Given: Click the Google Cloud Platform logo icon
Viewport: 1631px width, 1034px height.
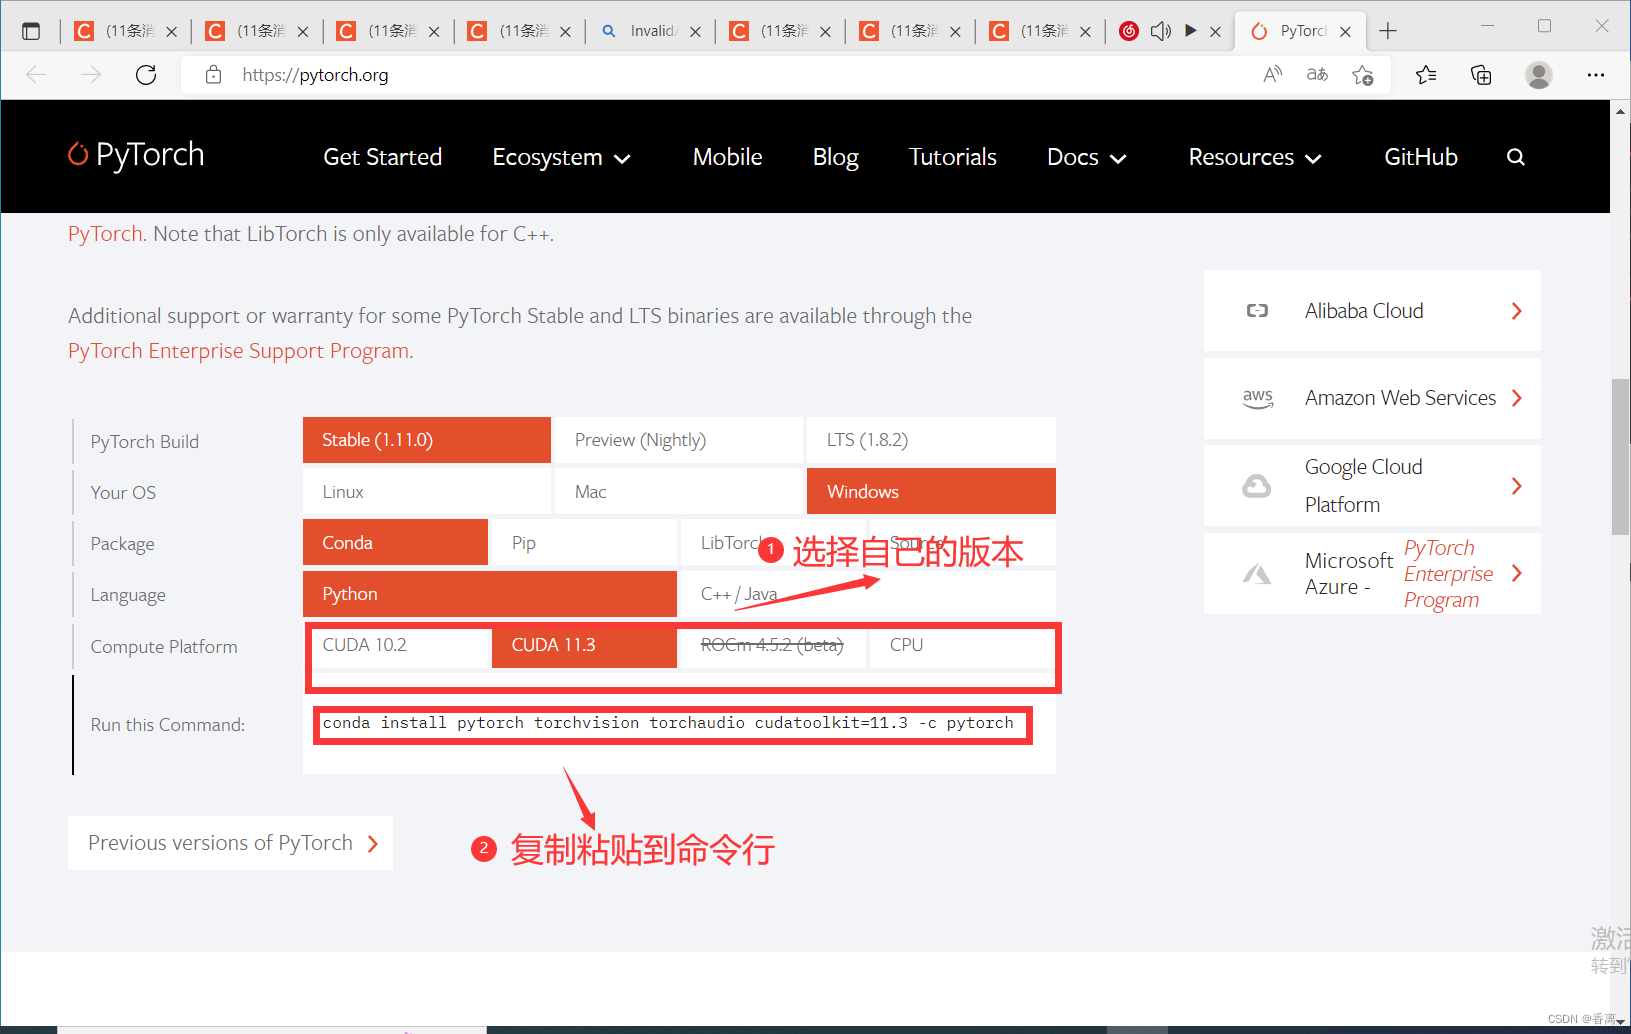Looking at the screenshot, I should coord(1257,486).
